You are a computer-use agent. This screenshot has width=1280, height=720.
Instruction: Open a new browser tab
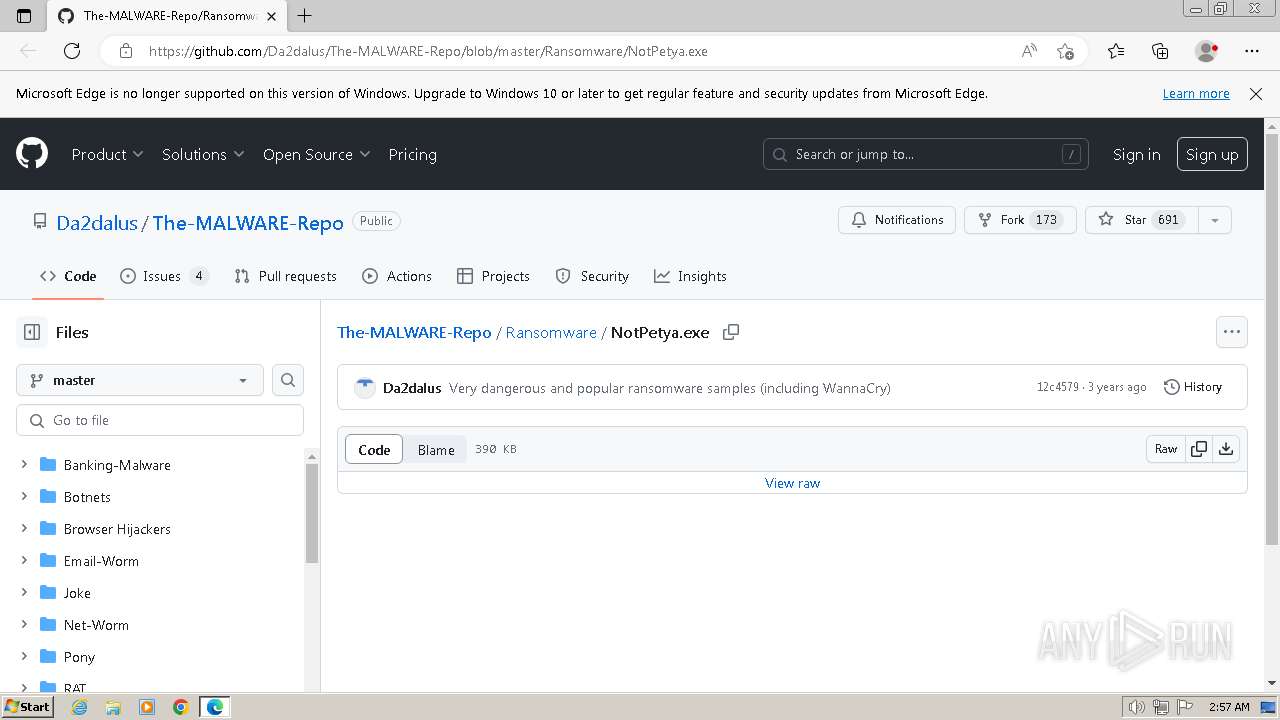point(305,15)
